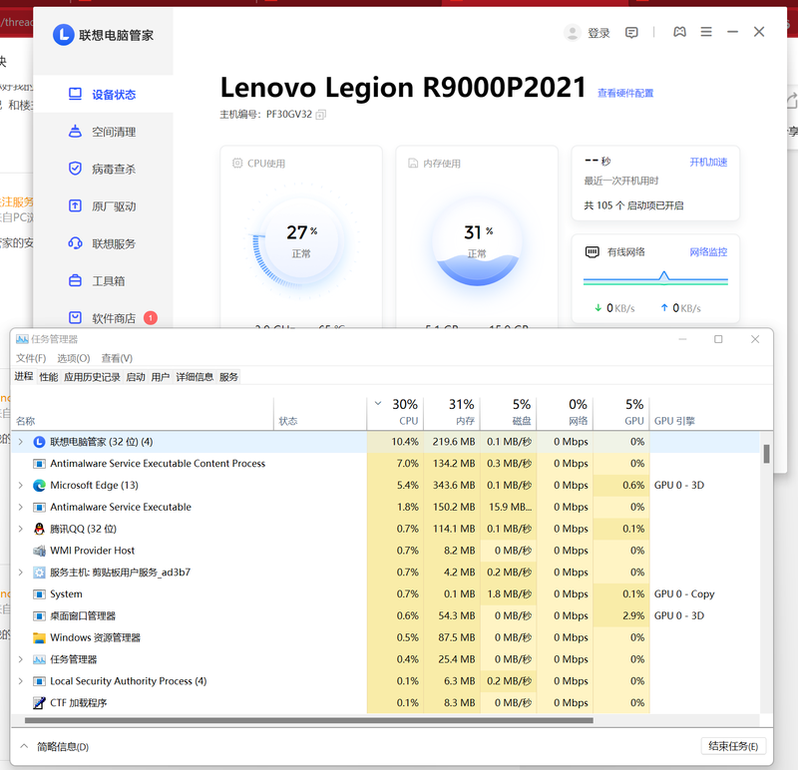
Task: Open the 选项 menu in Task Manager
Action: [x=73, y=358]
